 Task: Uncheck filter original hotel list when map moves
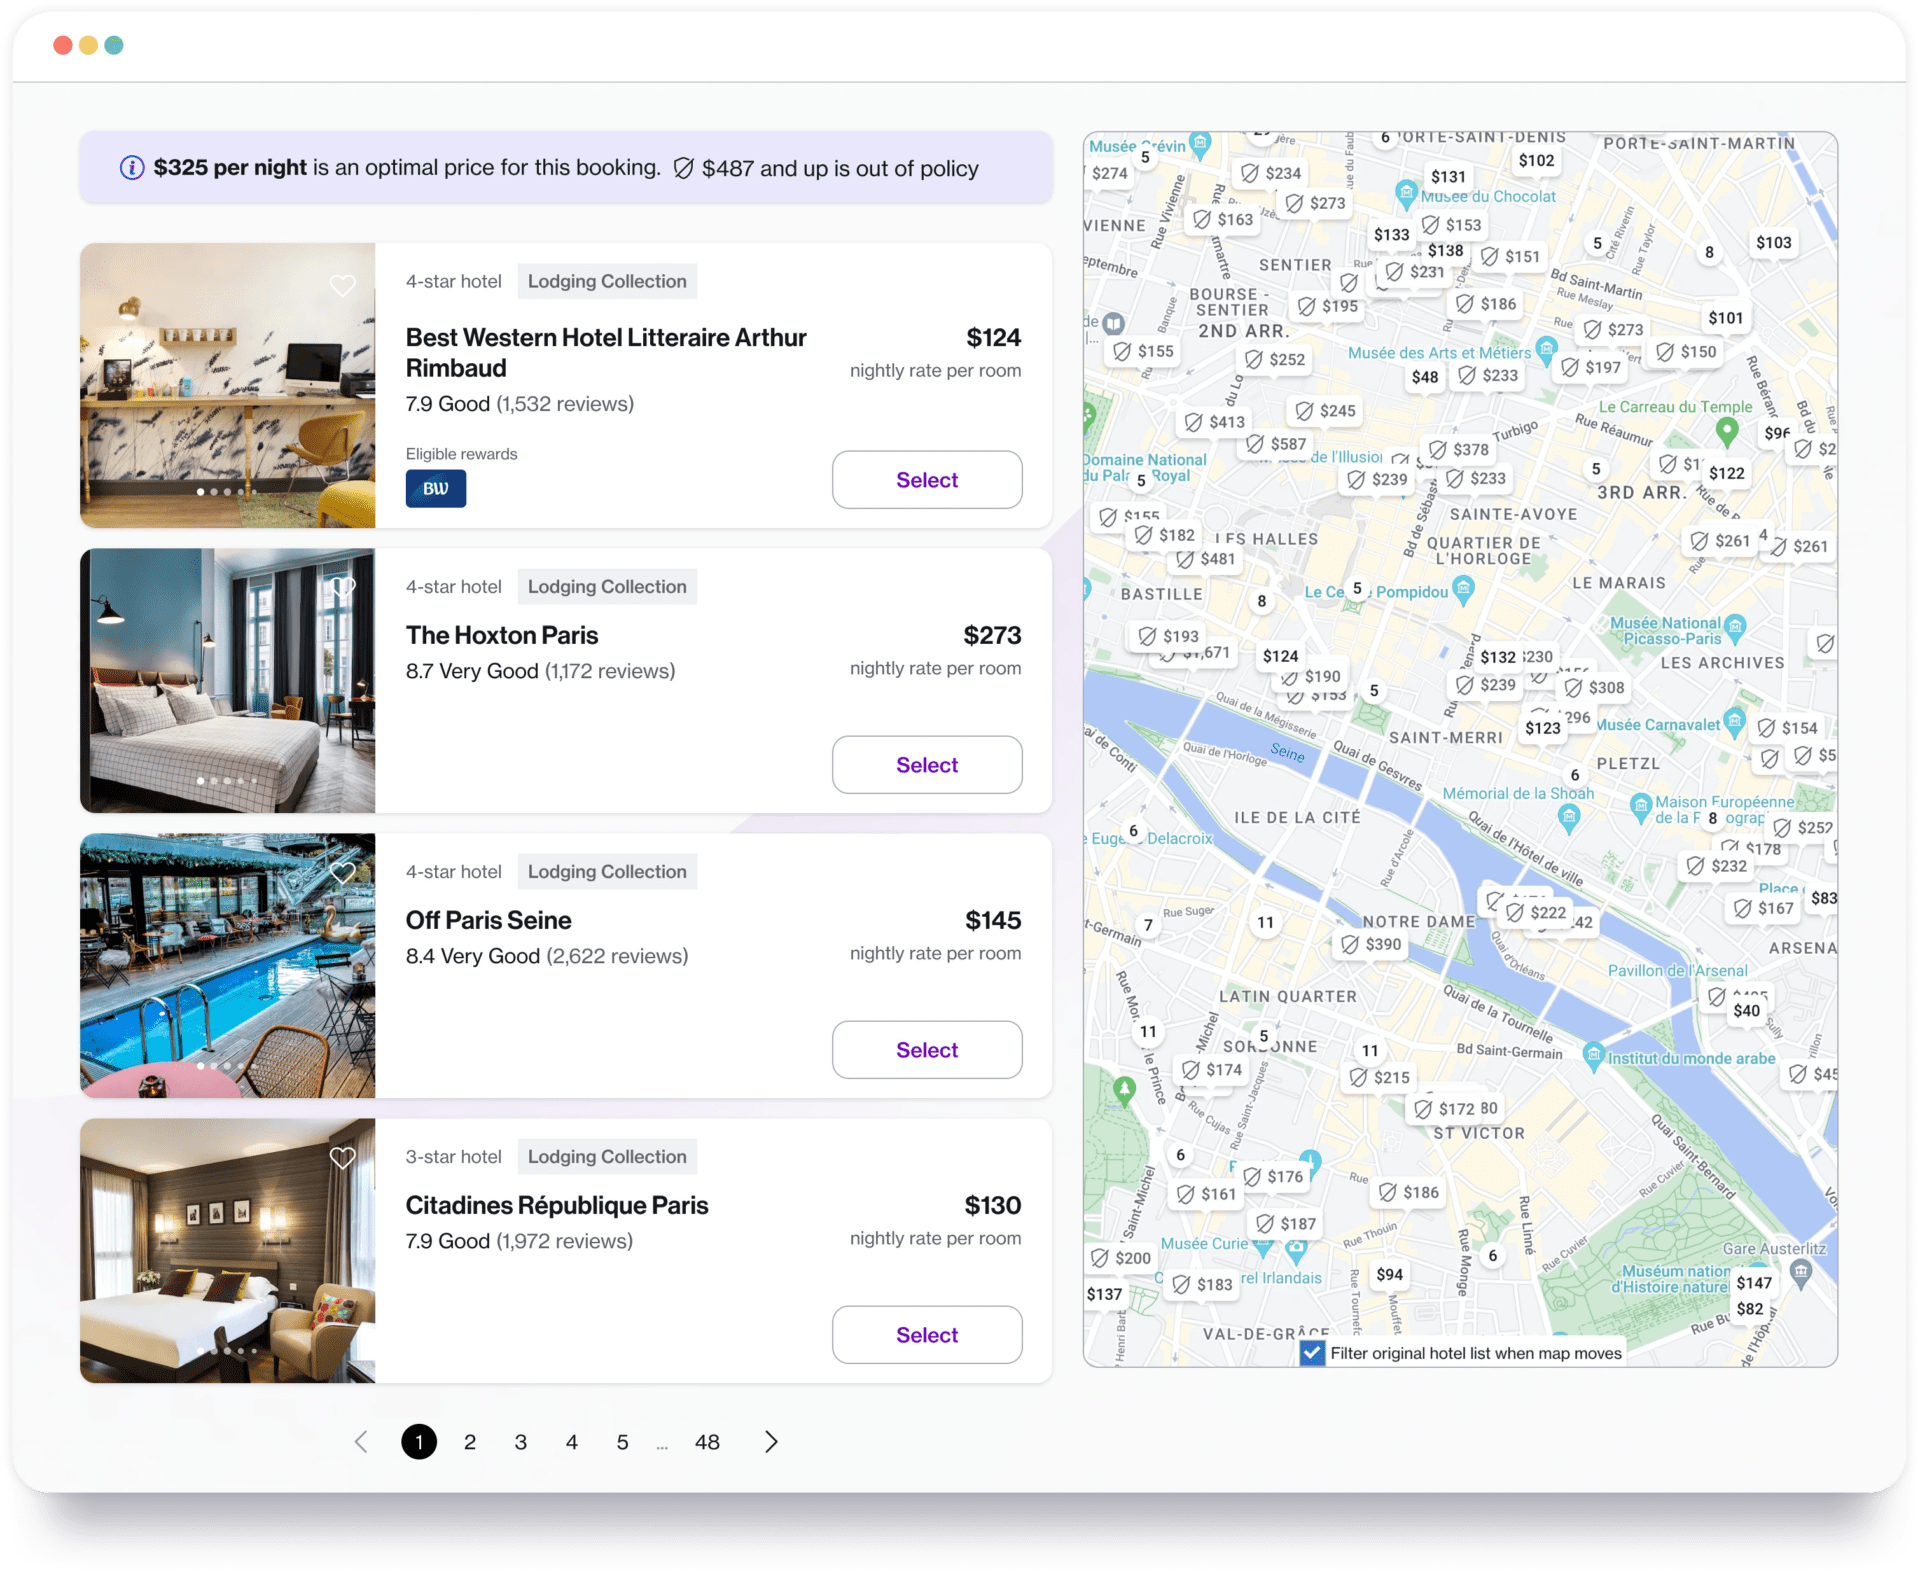click(x=1311, y=1353)
